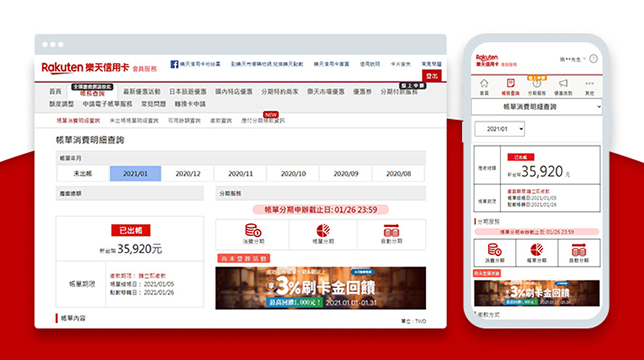644x360 pixels.
Task: Select the 2020/09 billing month tab
Action: point(345,174)
